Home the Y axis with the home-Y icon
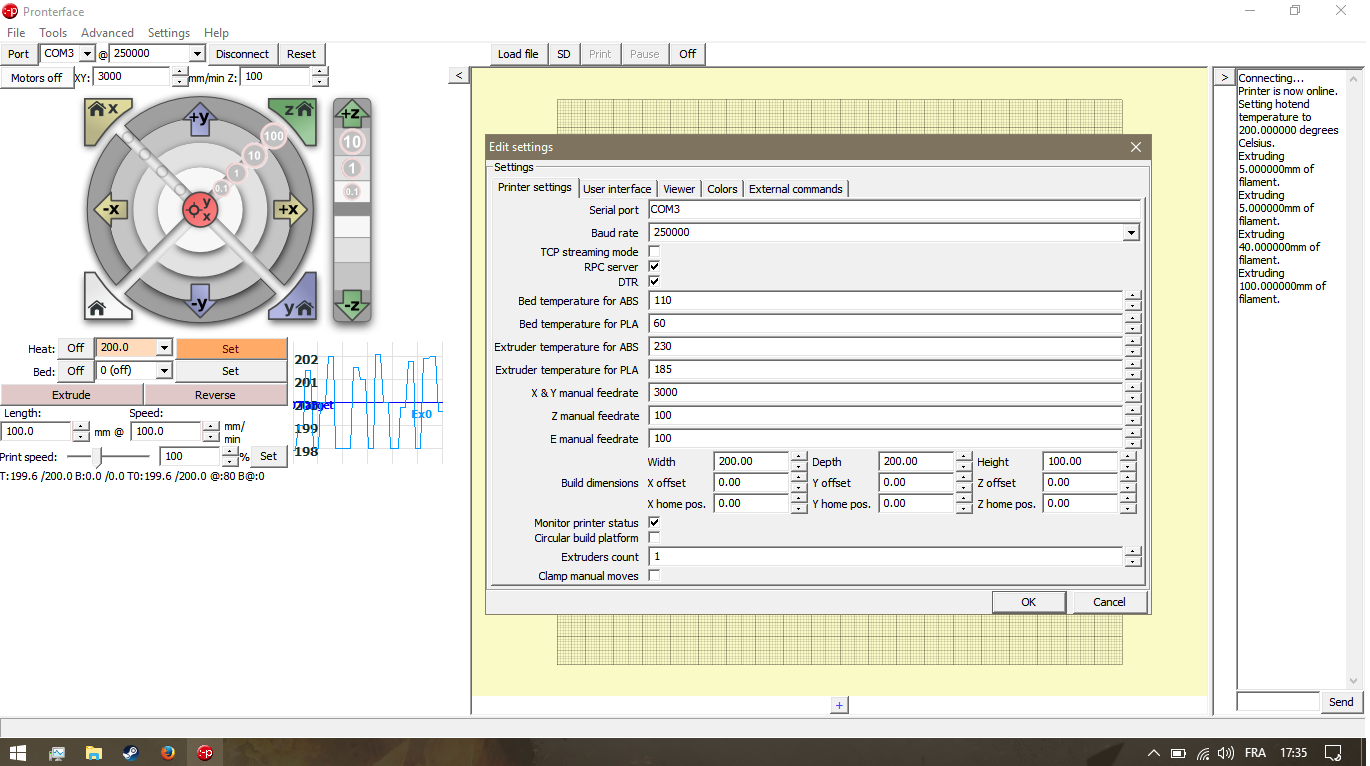Image resolution: width=1370 pixels, height=766 pixels. [298, 303]
